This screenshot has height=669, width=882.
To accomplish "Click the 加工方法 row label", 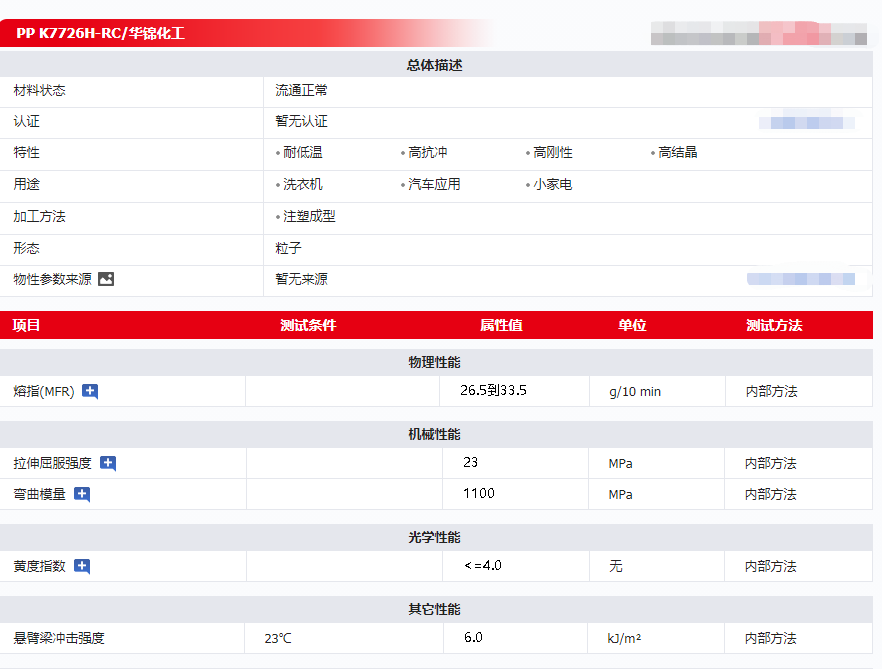I will pos(39,217).
